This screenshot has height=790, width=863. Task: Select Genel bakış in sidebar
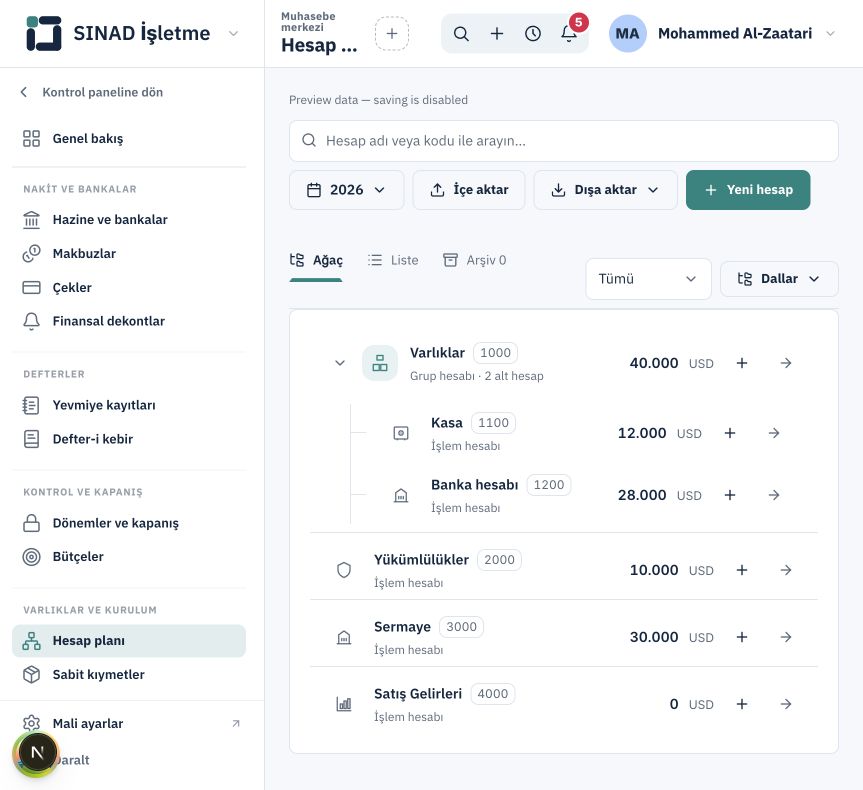[129, 139]
